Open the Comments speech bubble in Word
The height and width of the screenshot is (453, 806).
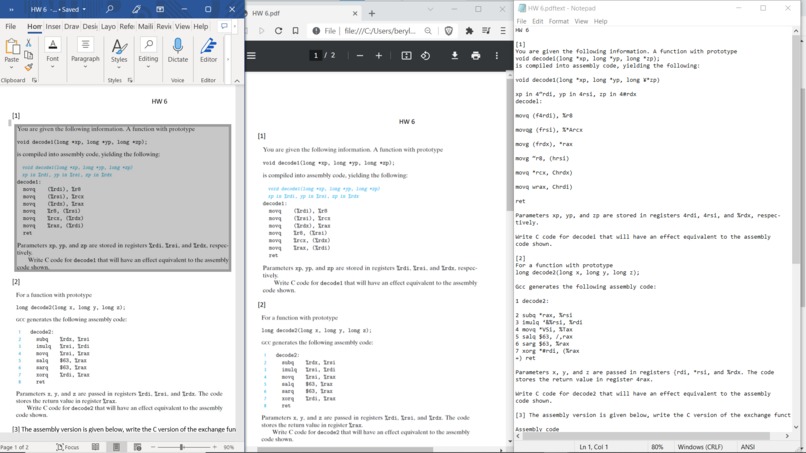coord(224,26)
